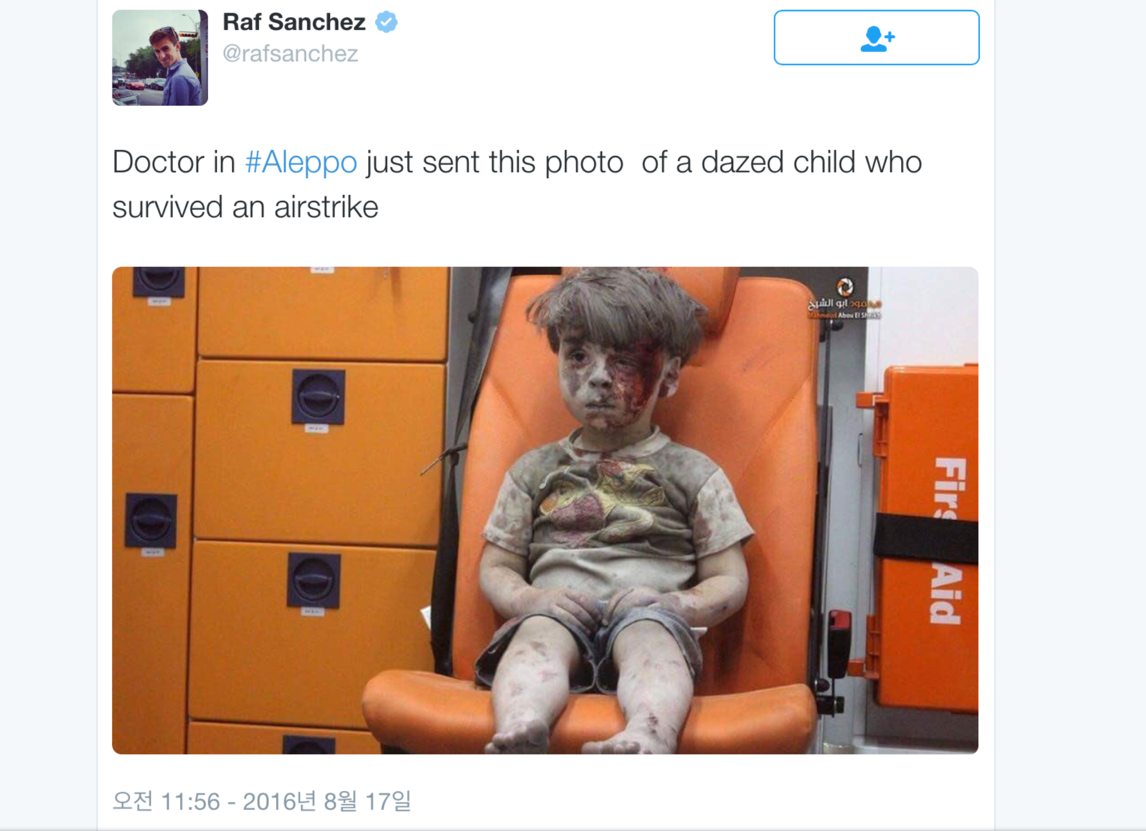This screenshot has width=1146, height=831.
Task: Click the leftmost cabinet latch in photo
Action: pyautogui.click(x=151, y=520)
